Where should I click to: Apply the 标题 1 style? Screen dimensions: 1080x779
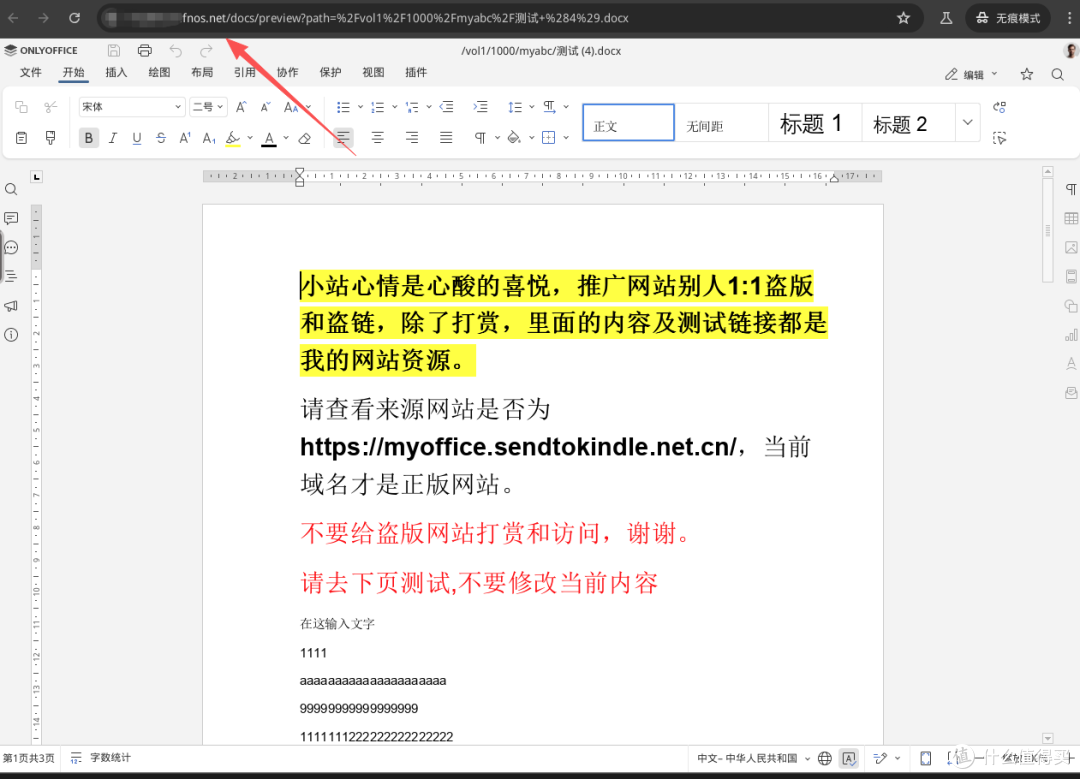click(815, 123)
